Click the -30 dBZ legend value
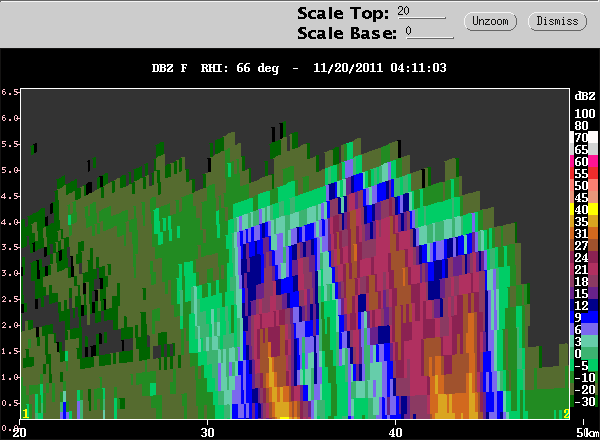The height and width of the screenshot is (440, 600). pos(585,401)
